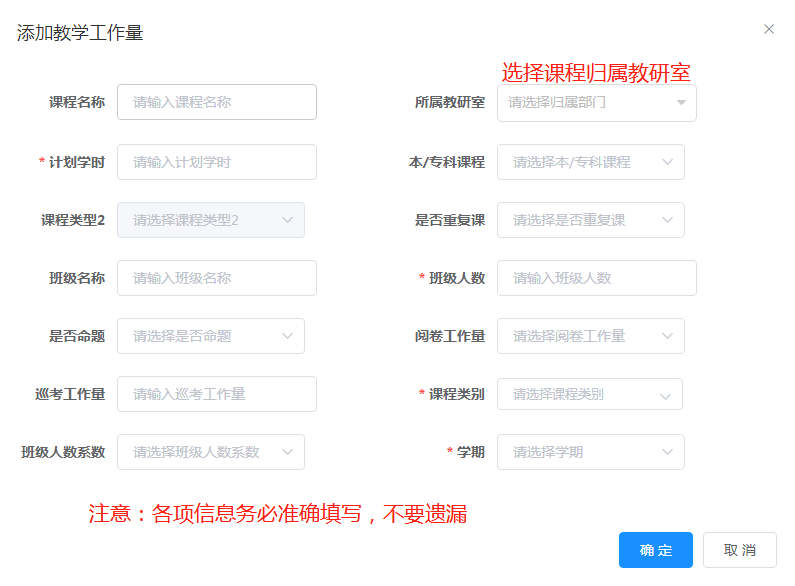
Task: Click the triangle arrow in 所属教研室 field
Action: [681, 102]
